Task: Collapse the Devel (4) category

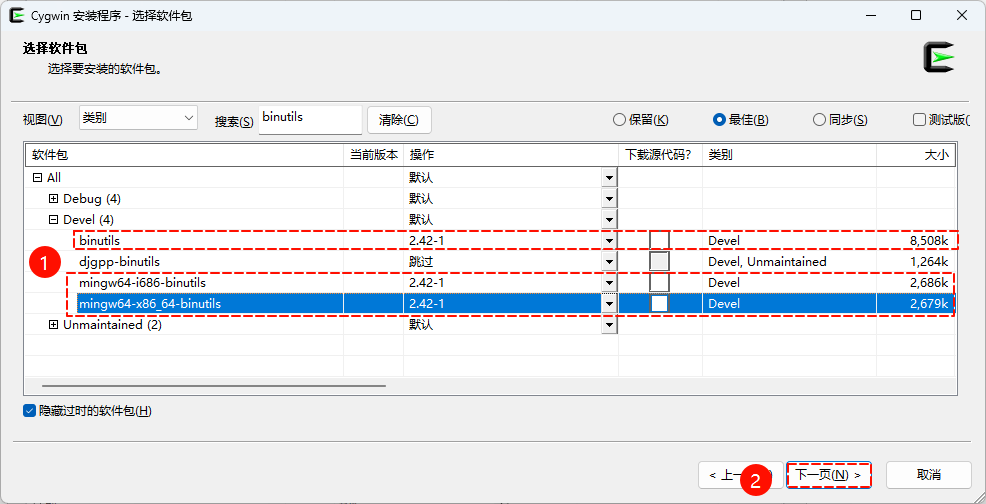Action: pos(53,220)
